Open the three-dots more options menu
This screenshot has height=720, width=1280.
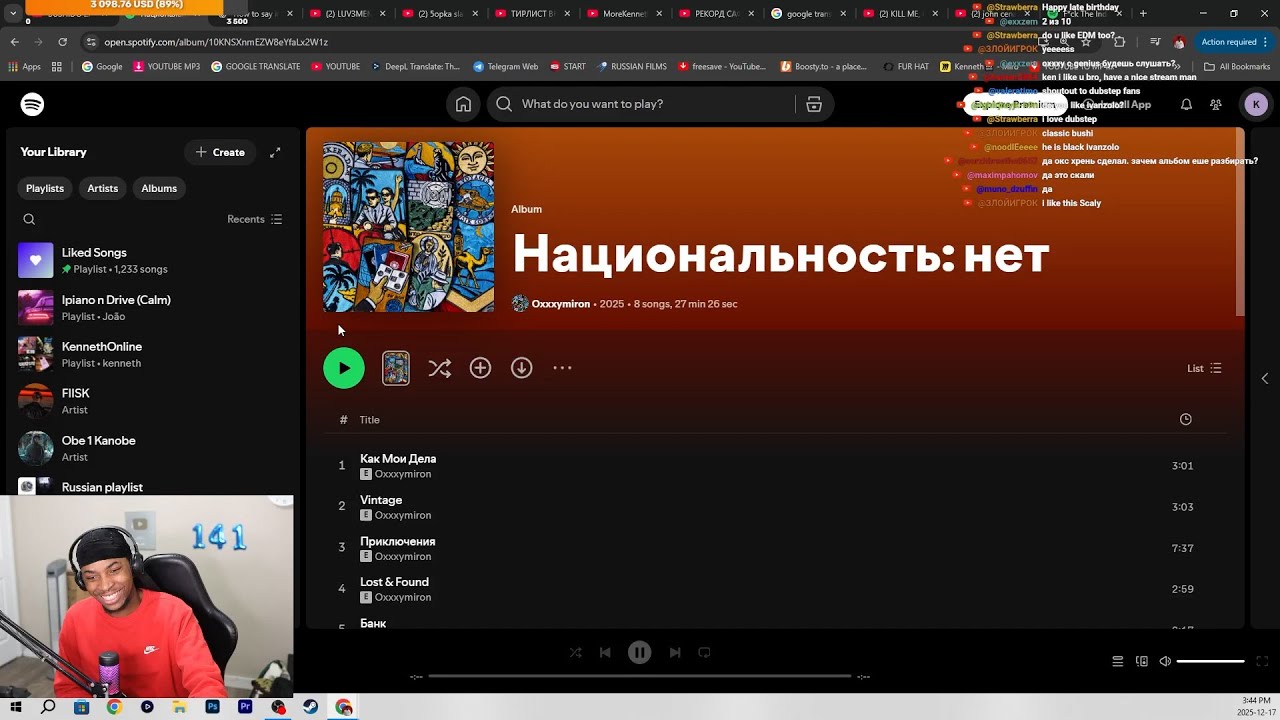point(562,368)
